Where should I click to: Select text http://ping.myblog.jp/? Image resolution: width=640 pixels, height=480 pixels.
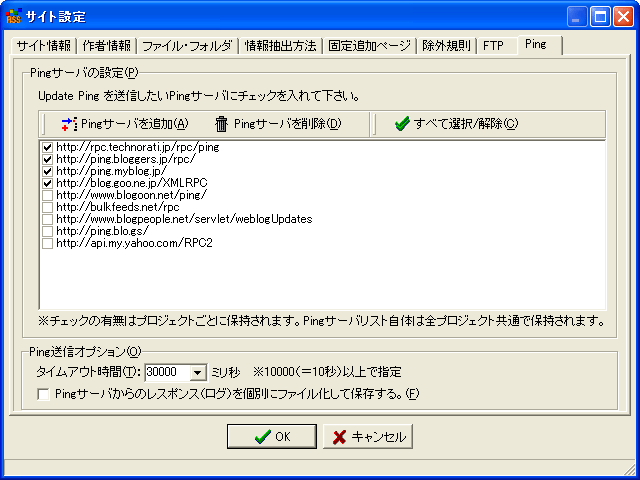click(x=111, y=171)
